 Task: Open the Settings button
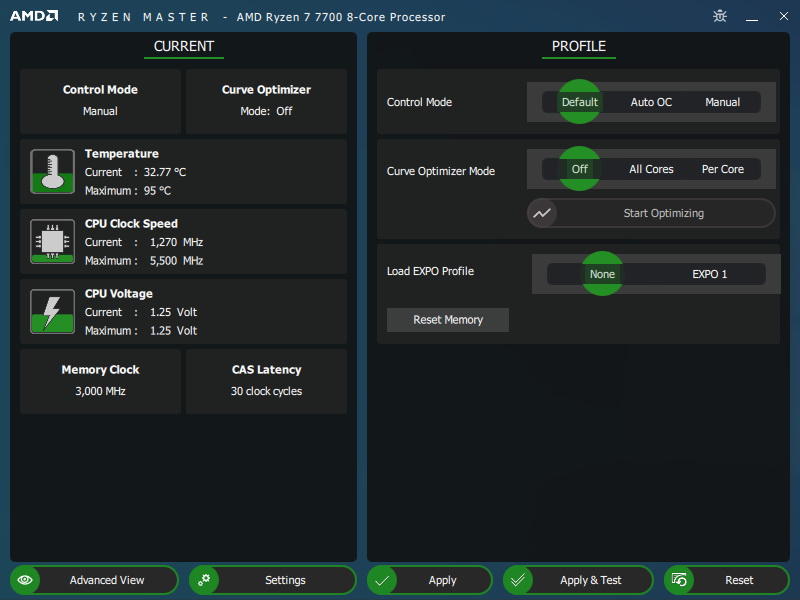tap(272, 580)
